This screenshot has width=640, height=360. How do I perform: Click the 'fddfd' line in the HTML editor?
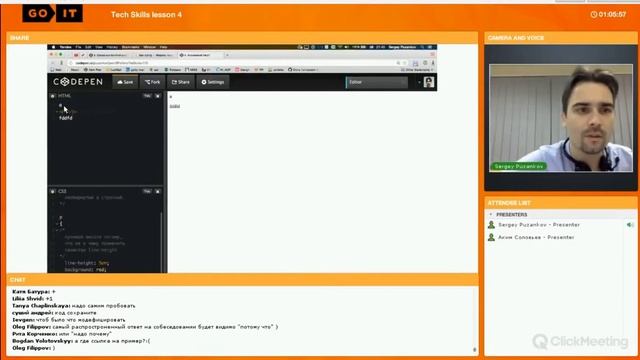(66, 118)
